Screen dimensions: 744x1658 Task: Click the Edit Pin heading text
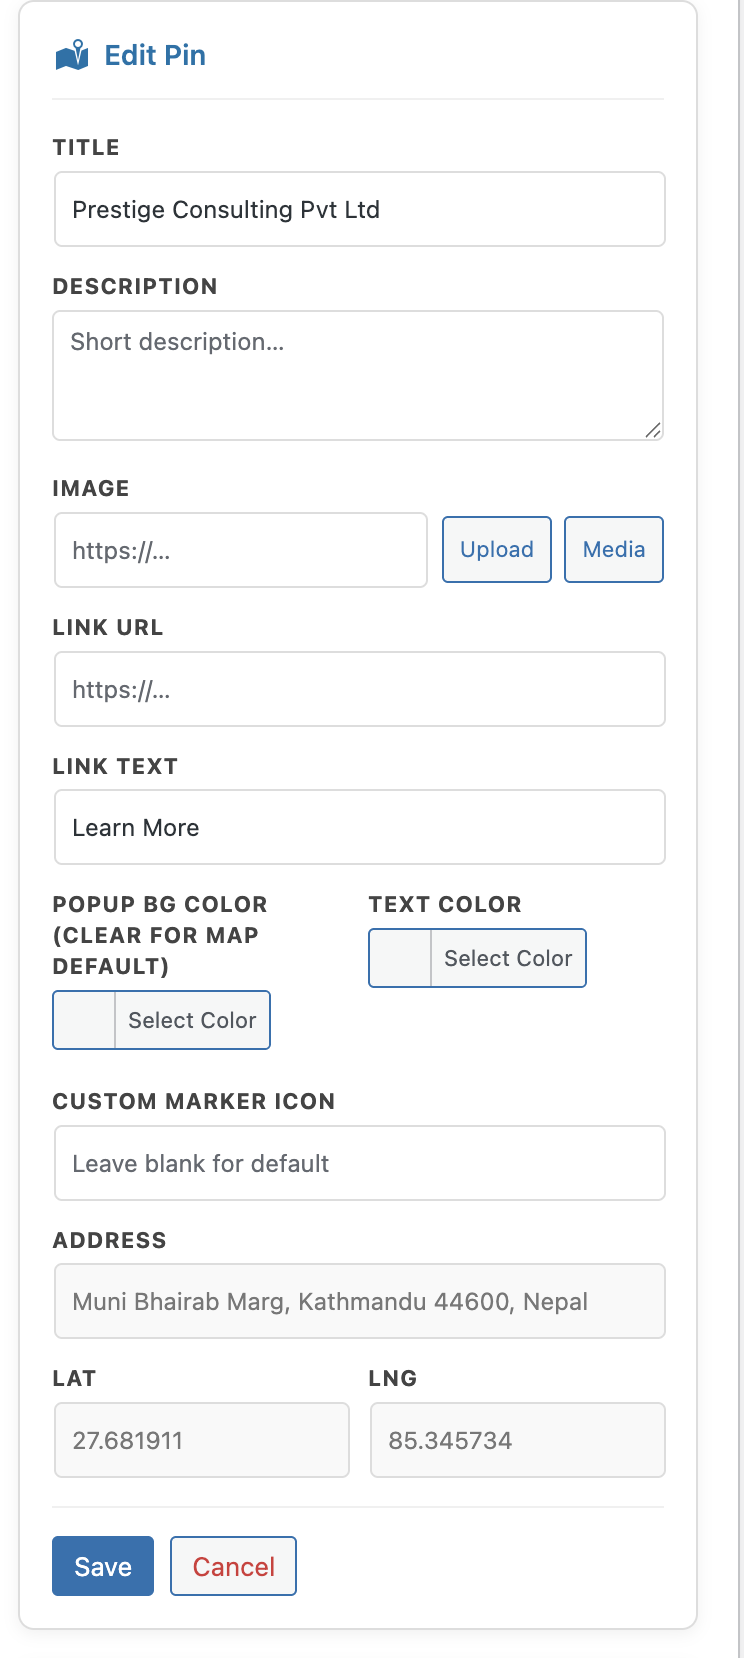[155, 55]
